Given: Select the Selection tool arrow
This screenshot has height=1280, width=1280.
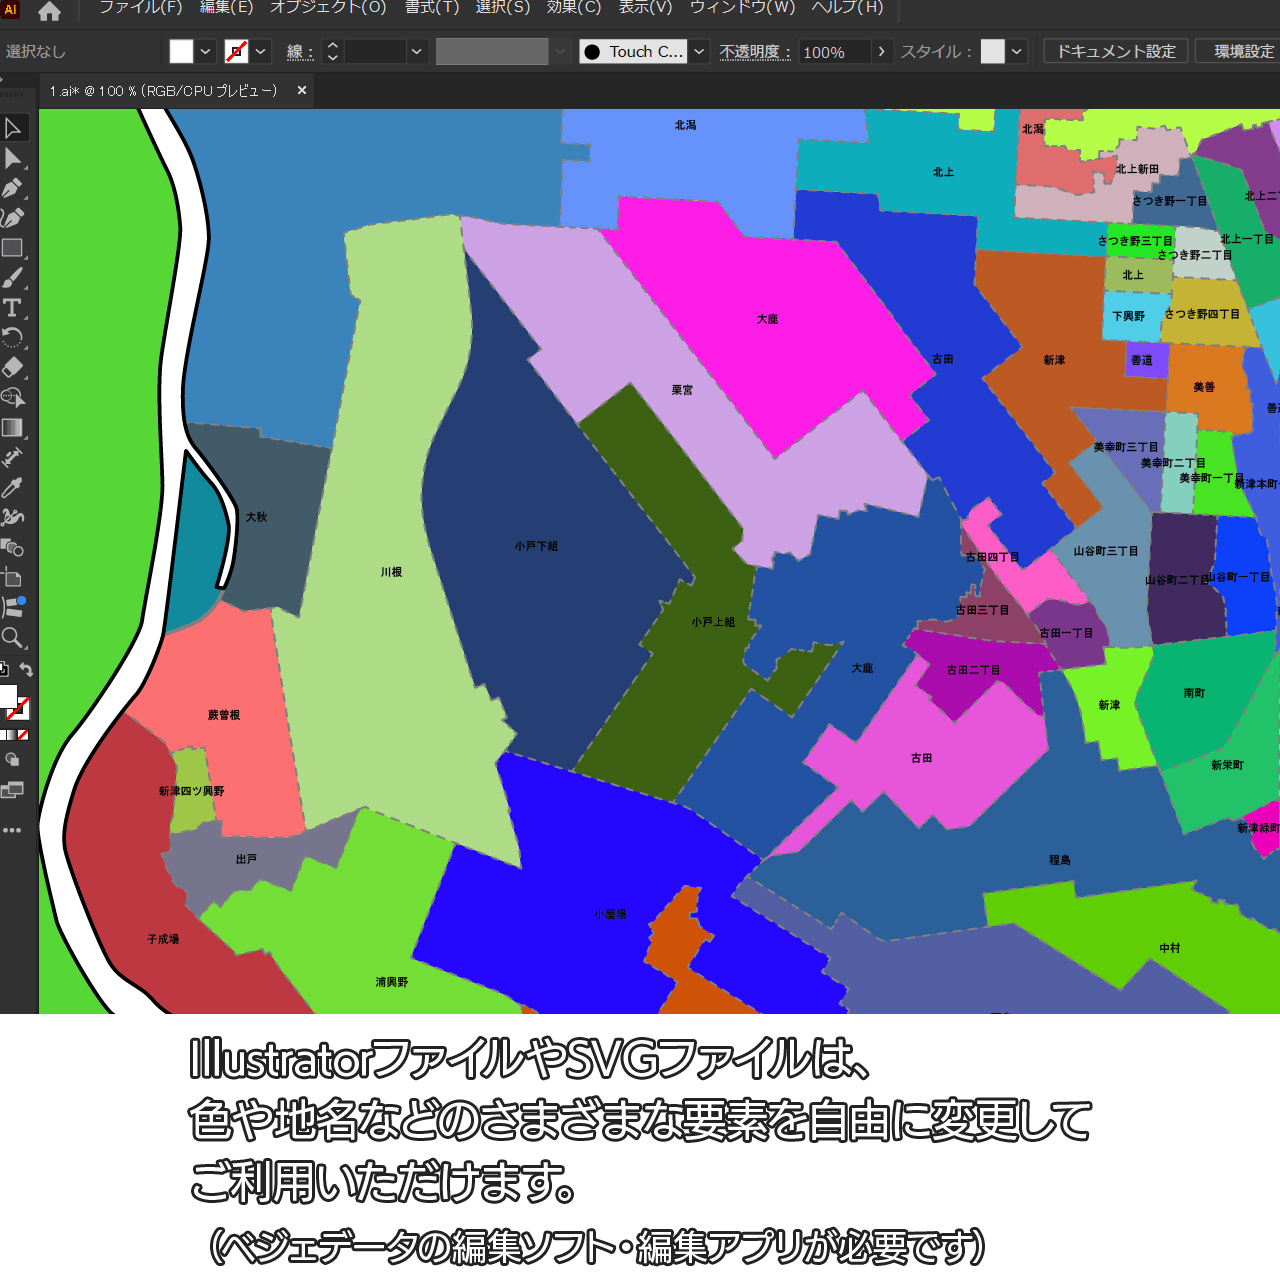Looking at the screenshot, I should coord(13,128).
